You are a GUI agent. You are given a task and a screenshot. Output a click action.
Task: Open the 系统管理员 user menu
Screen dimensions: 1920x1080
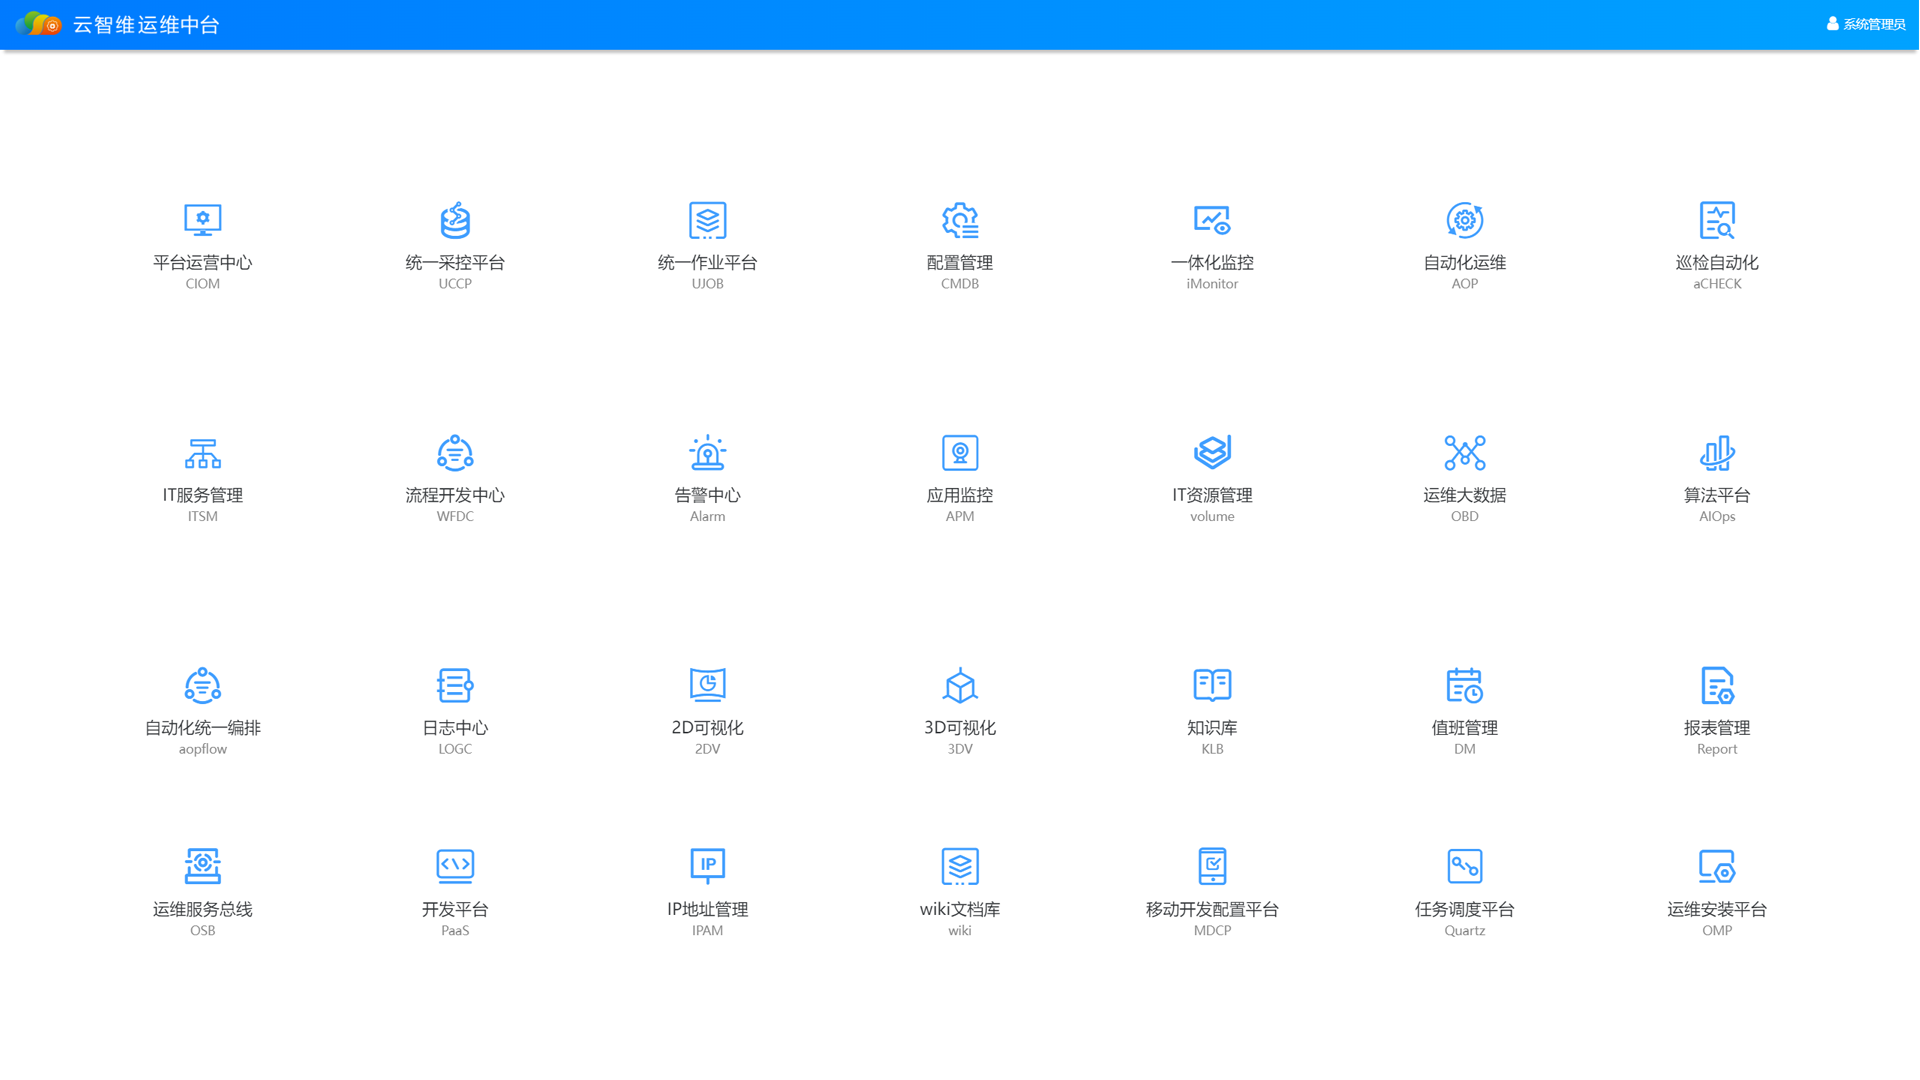click(x=1866, y=24)
